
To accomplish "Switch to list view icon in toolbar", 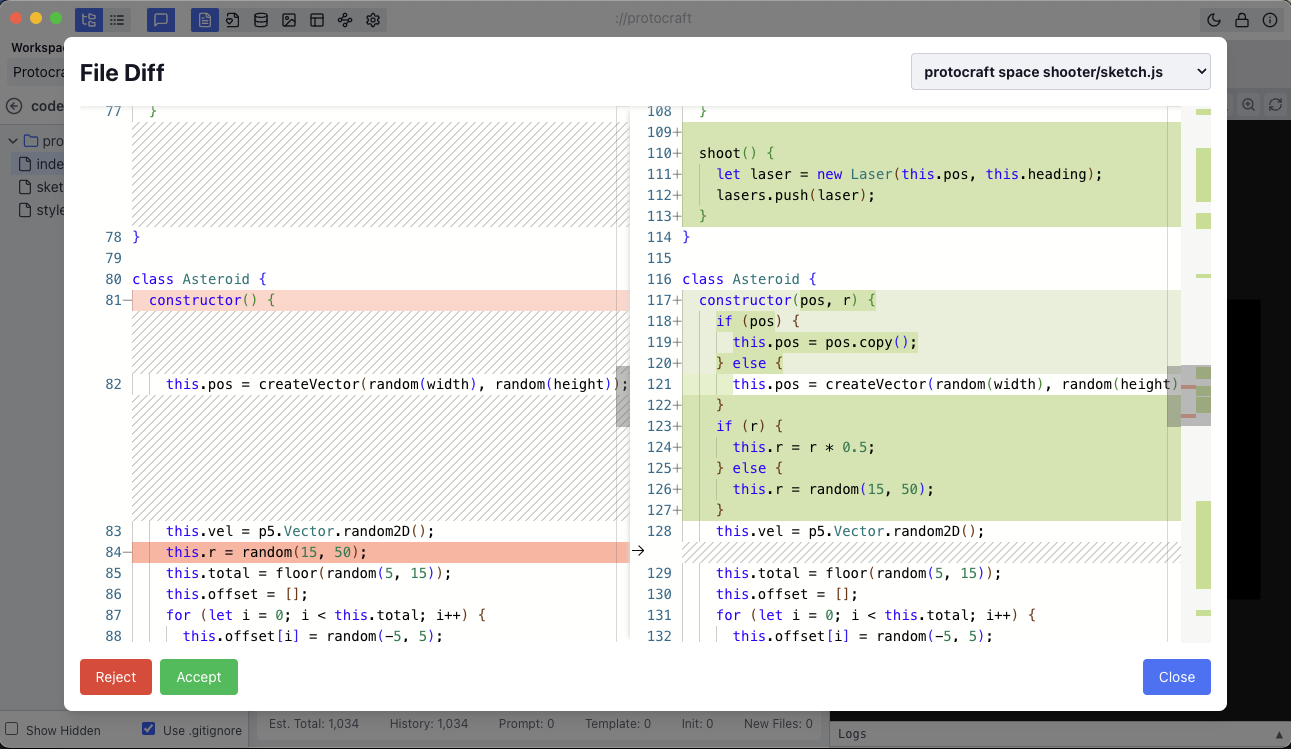I will pyautogui.click(x=117, y=20).
